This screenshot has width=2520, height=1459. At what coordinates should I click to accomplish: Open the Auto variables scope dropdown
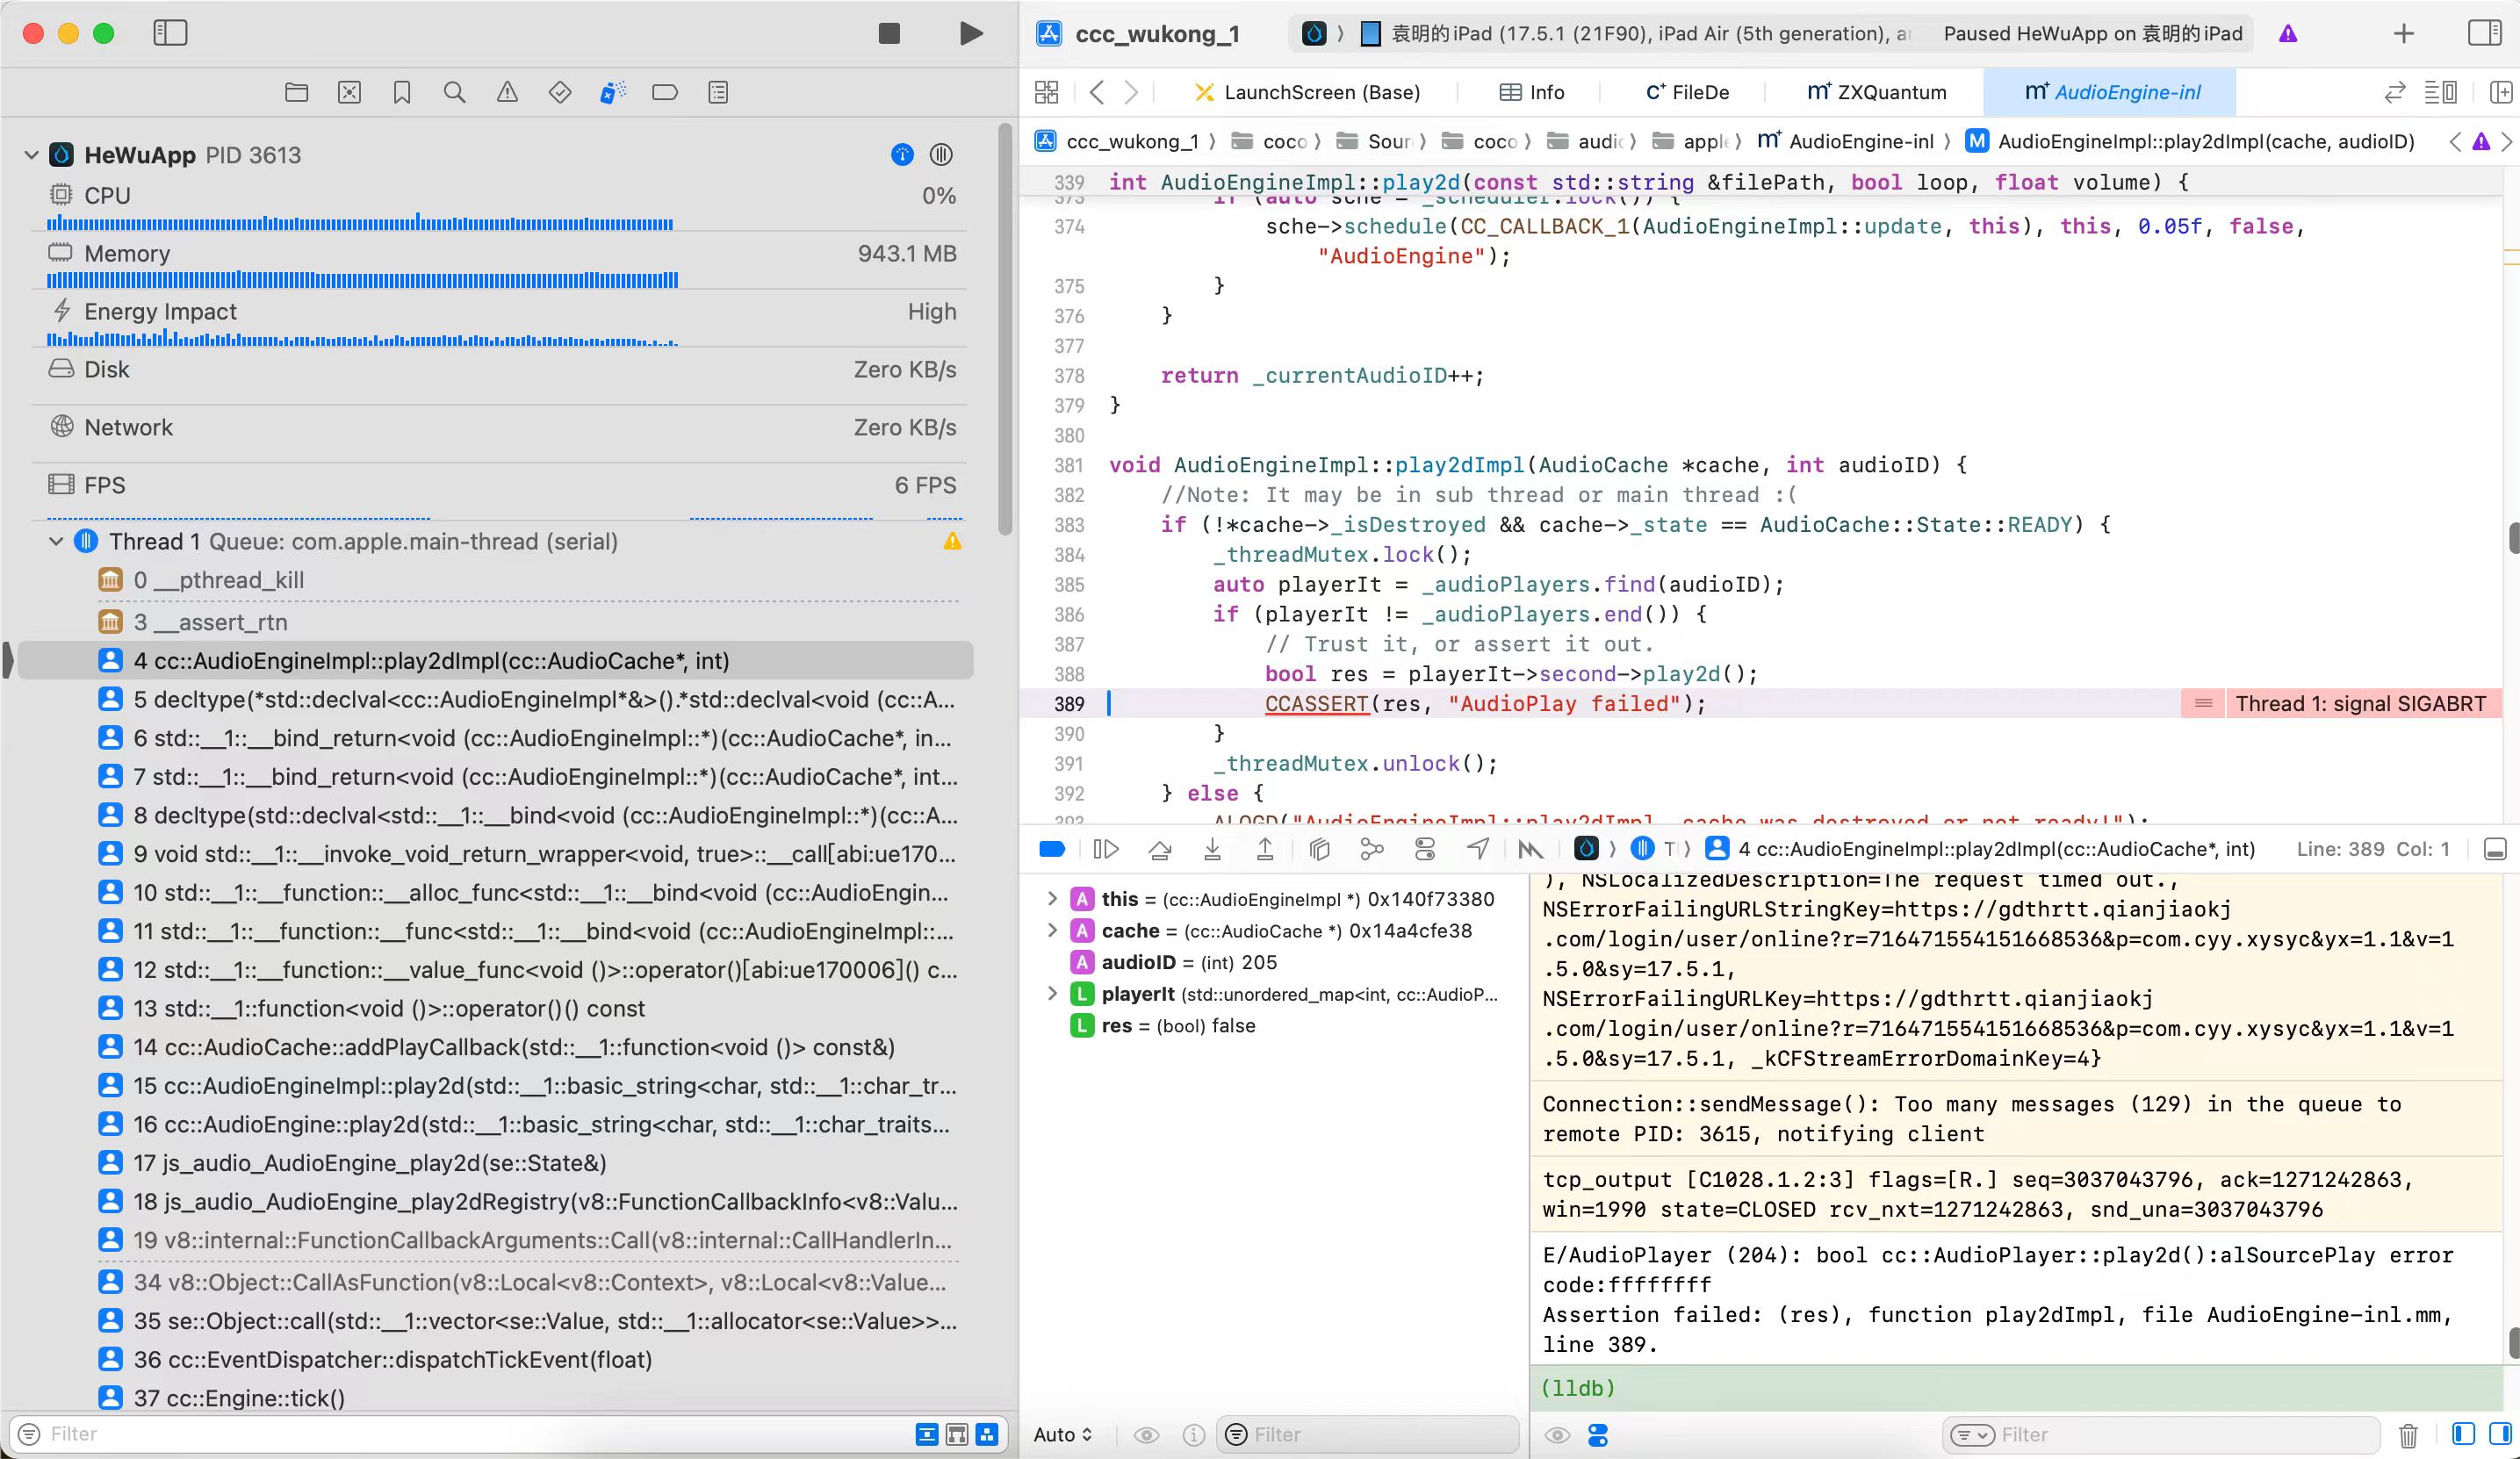click(1062, 1435)
